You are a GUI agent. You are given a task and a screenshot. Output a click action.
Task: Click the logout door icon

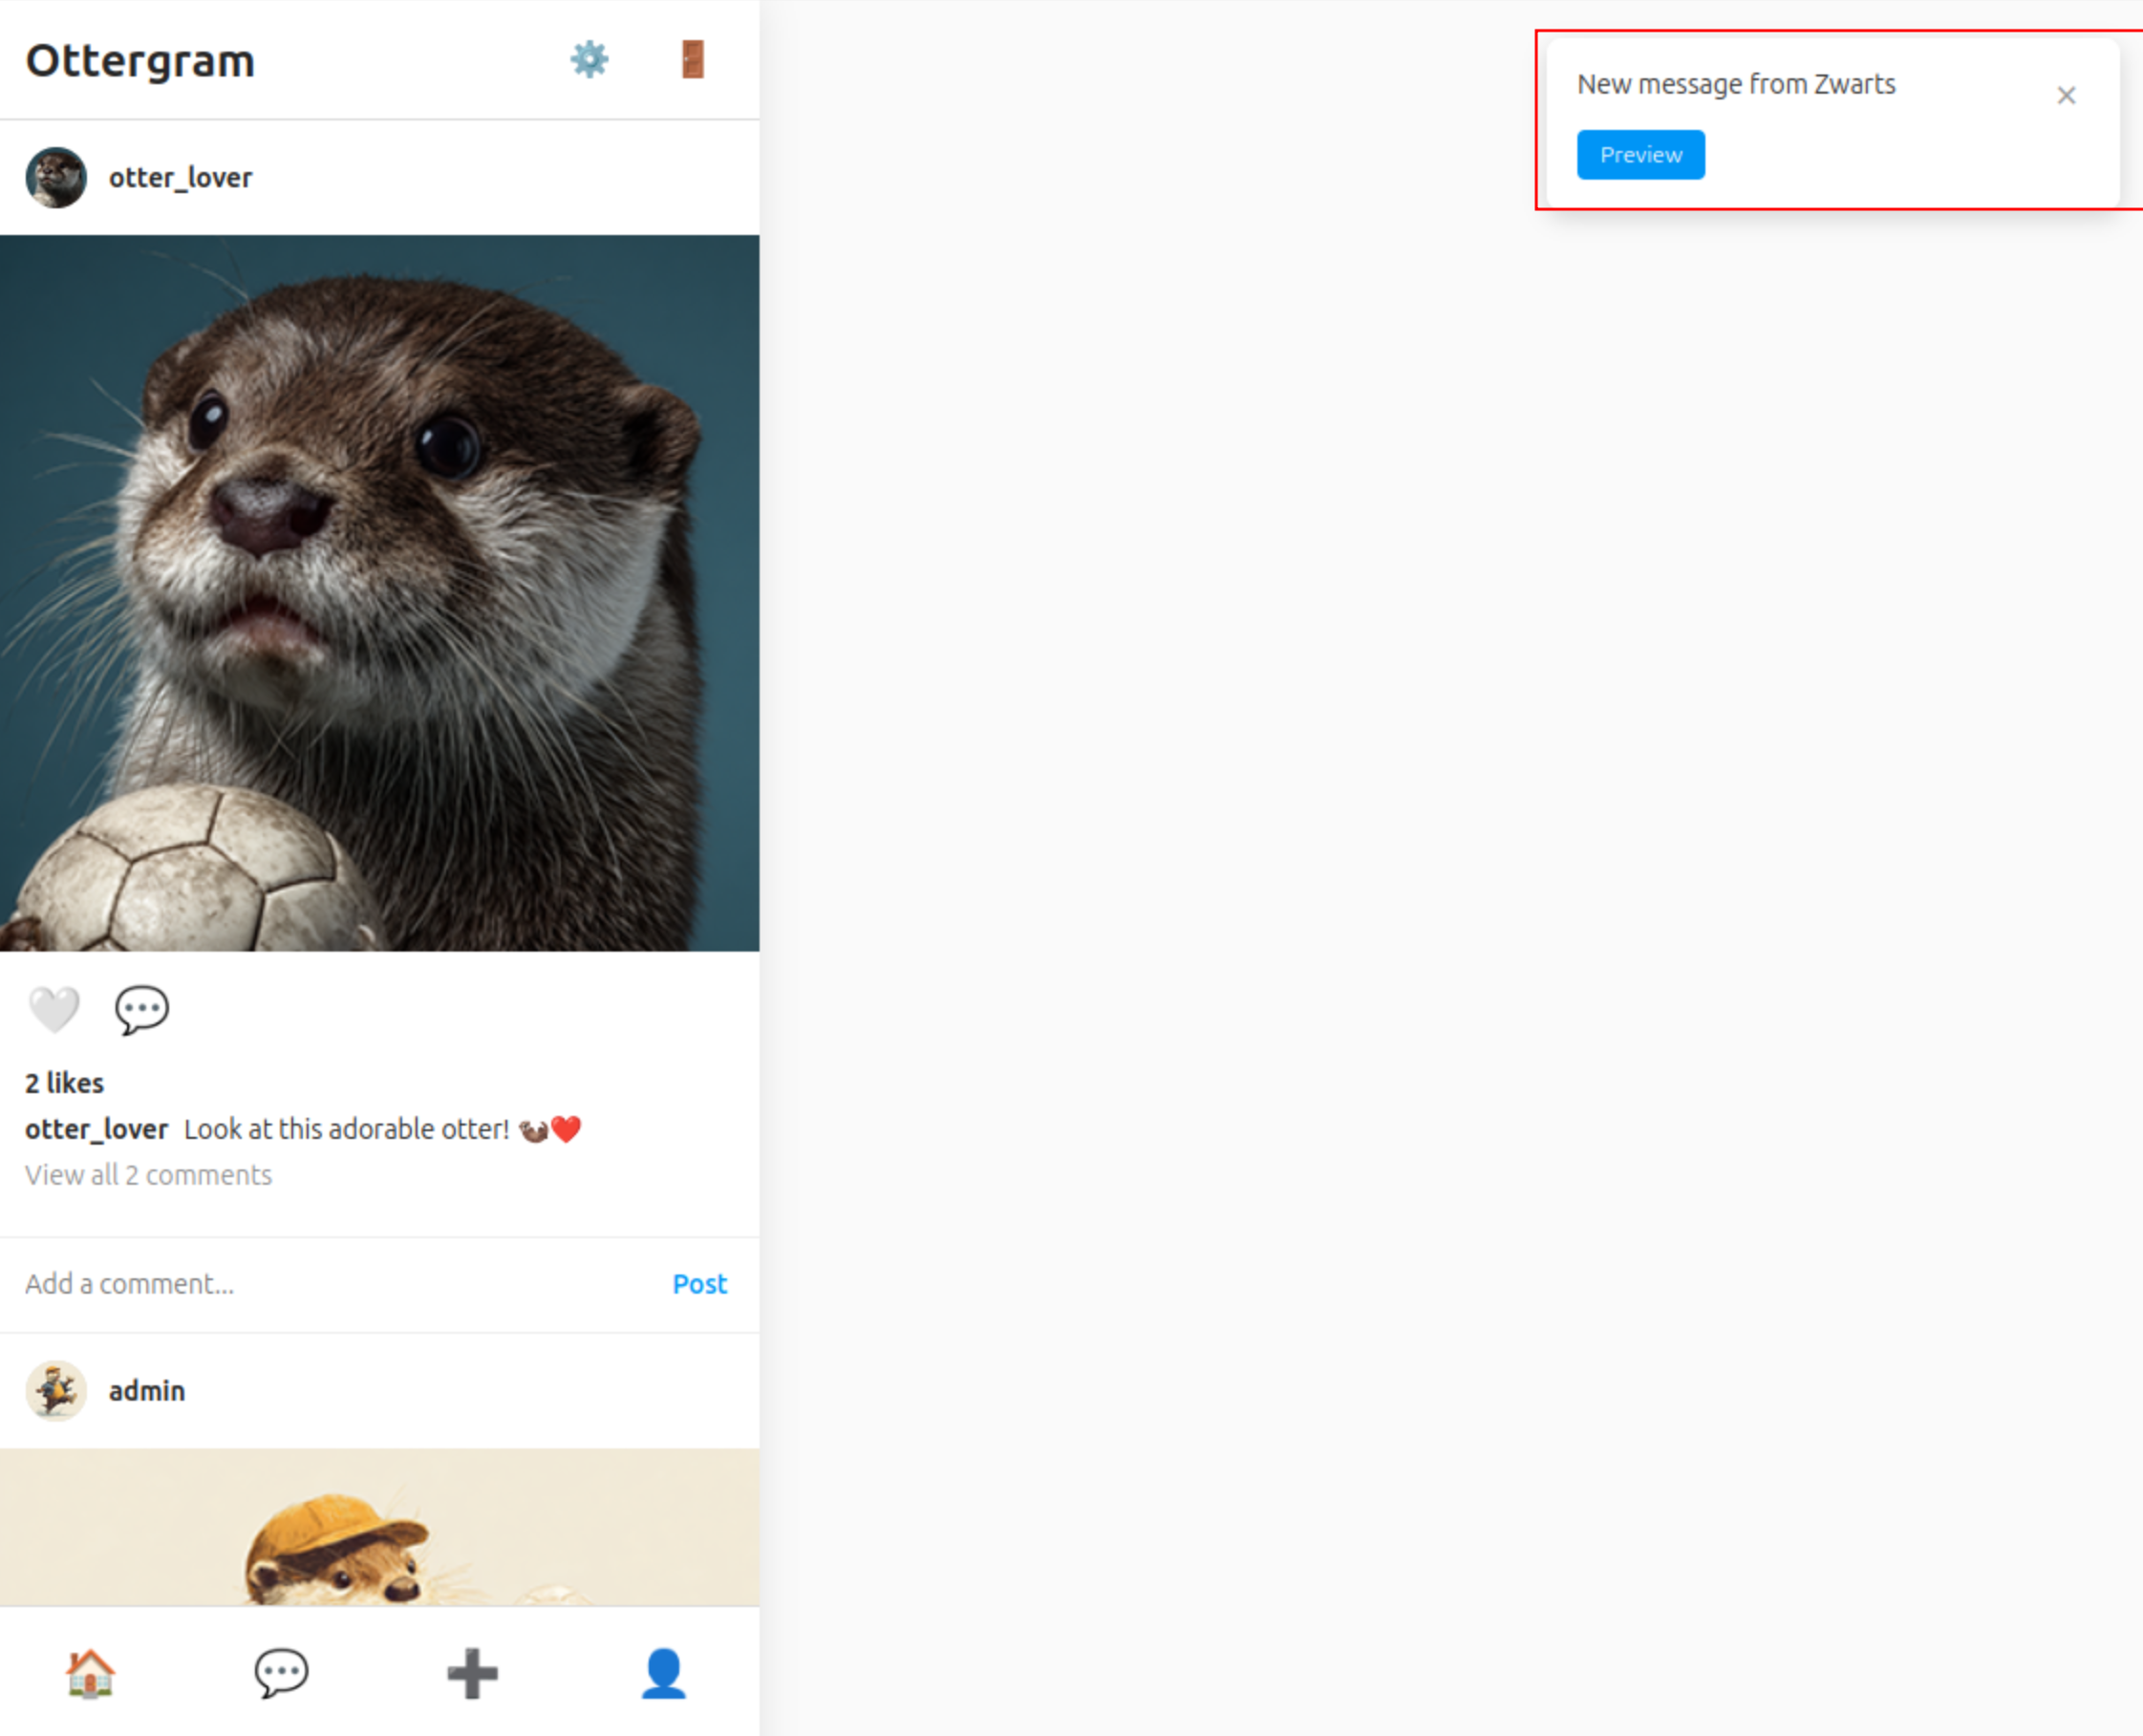(692, 60)
